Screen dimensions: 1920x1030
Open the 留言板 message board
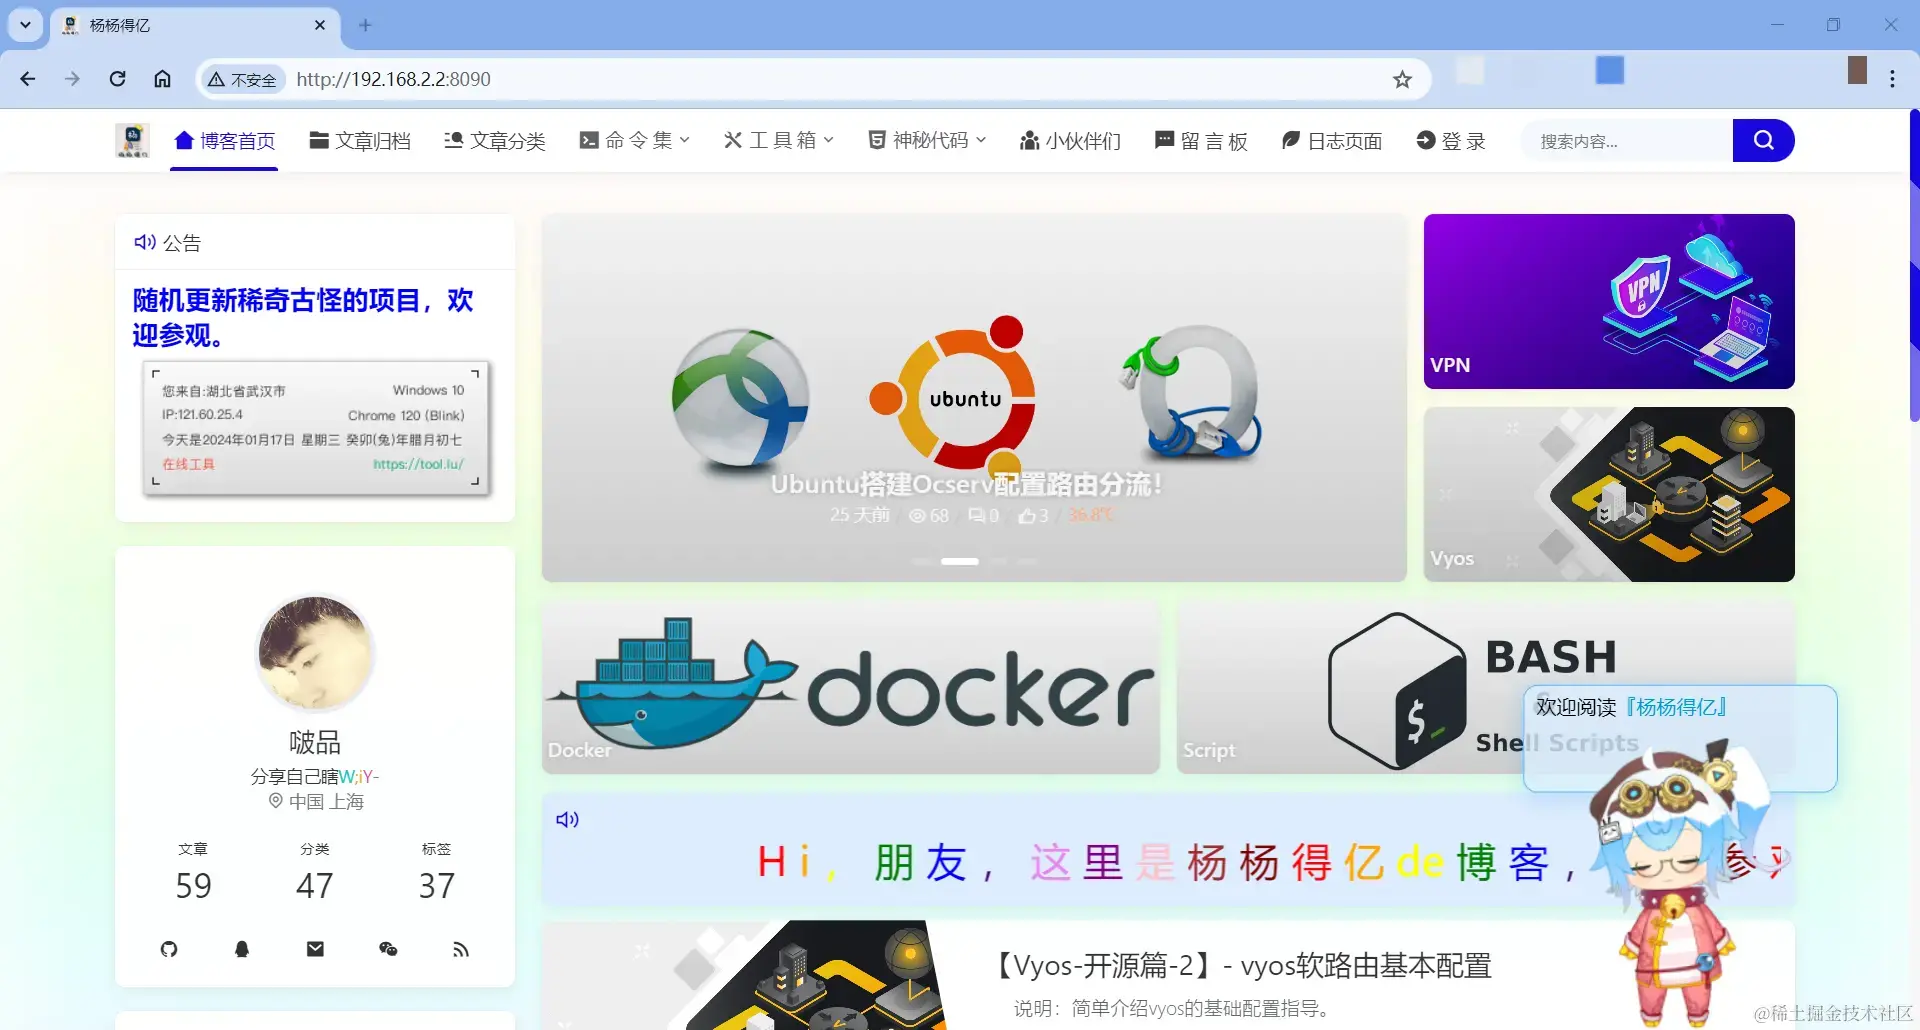[x=1202, y=141]
